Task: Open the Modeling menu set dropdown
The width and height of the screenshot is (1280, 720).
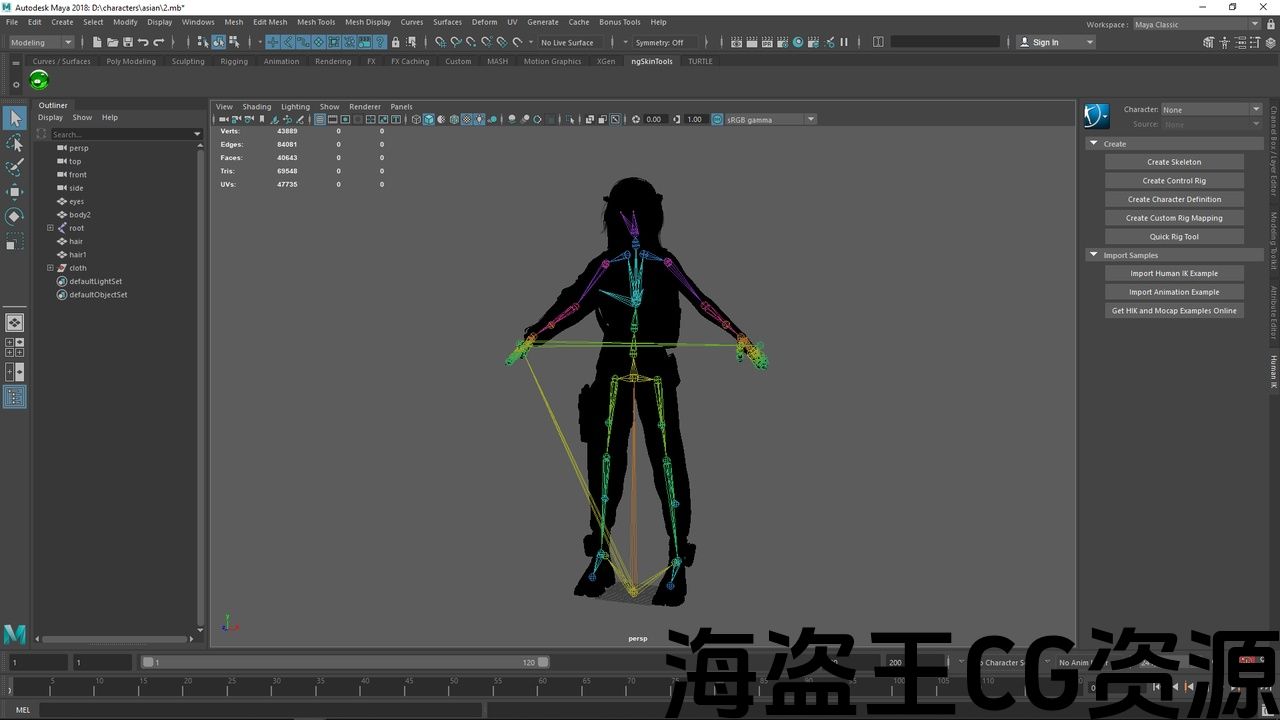Action: coord(41,42)
